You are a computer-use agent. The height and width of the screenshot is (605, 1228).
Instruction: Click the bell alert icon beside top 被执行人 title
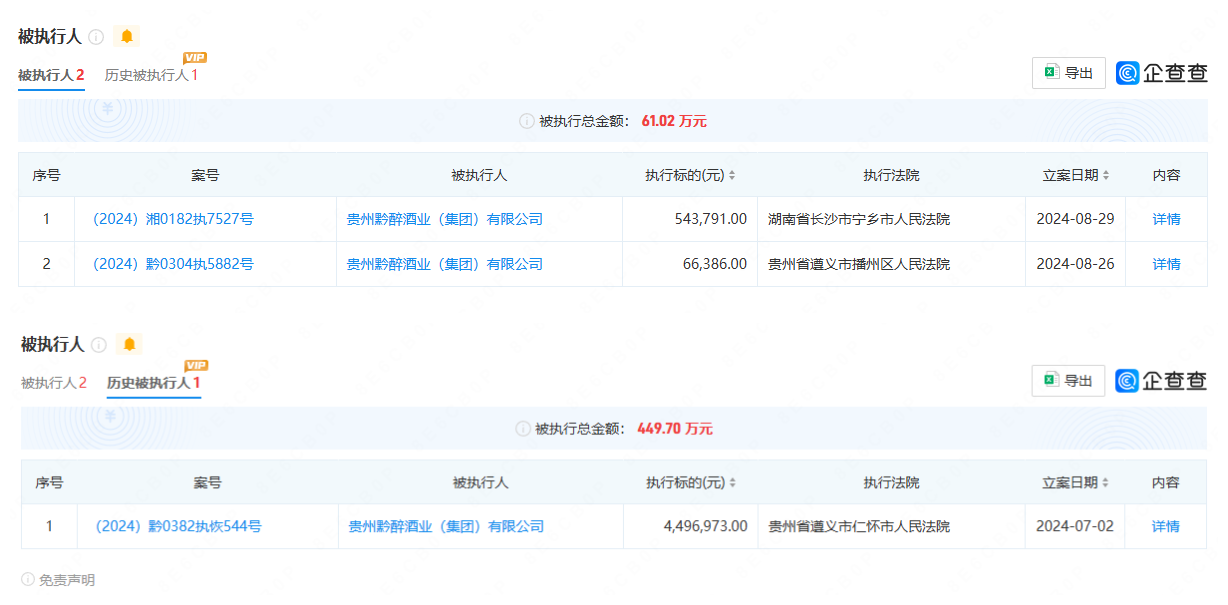(x=126, y=37)
